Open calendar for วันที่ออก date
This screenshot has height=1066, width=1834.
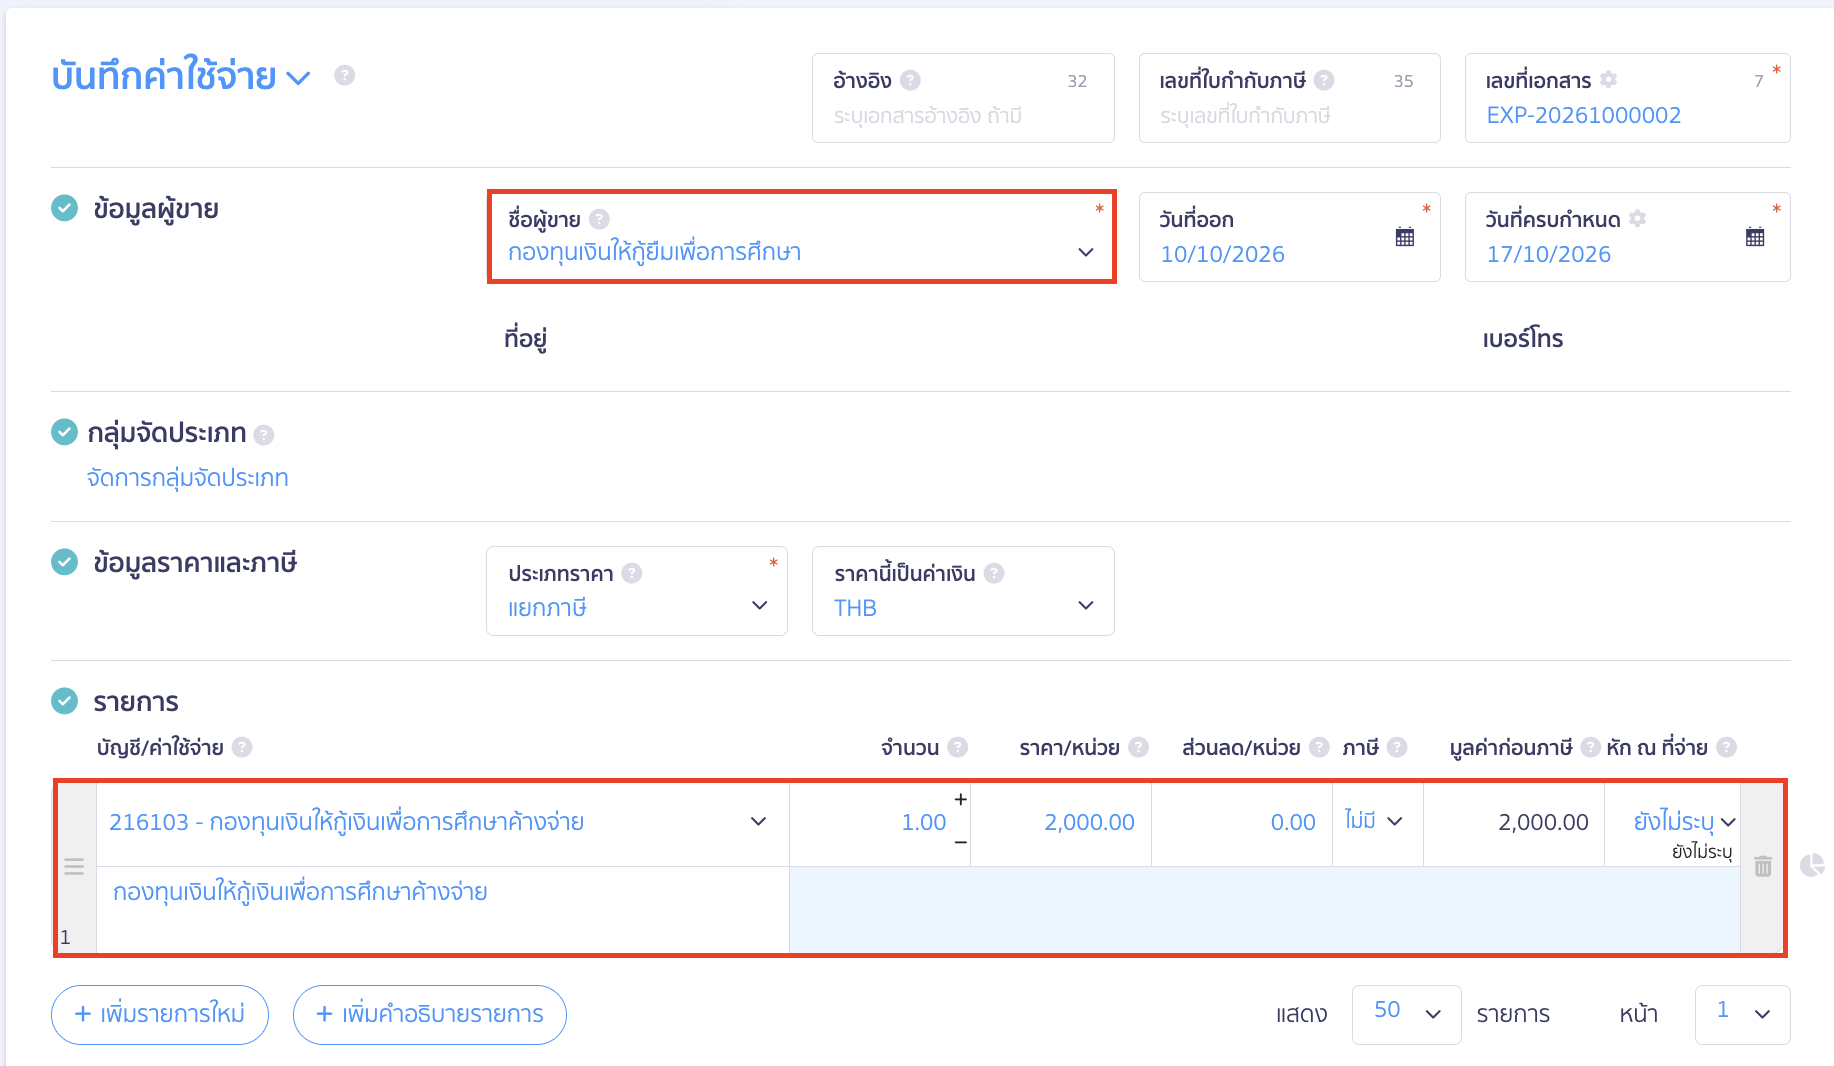pos(1405,237)
